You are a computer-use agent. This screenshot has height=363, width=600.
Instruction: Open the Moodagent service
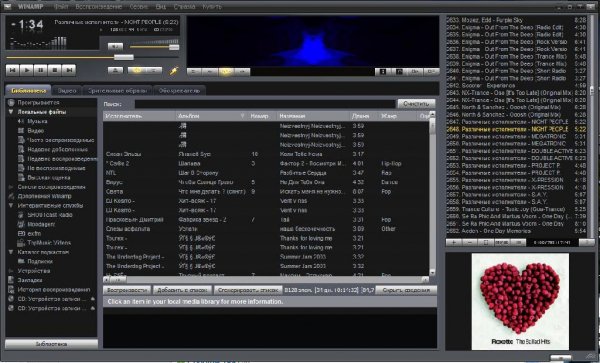pos(41,224)
